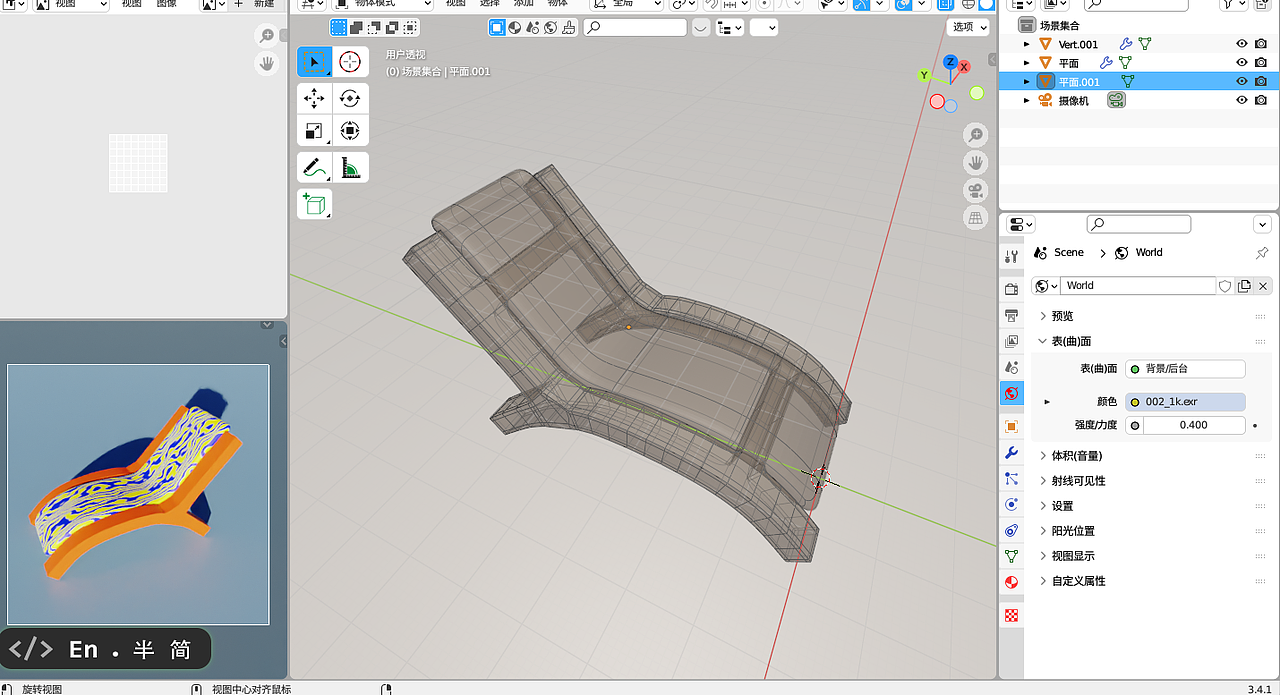Expand 摄像机 tree item in outliner
The width and height of the screenshot is (1280, 695).
1027,101
